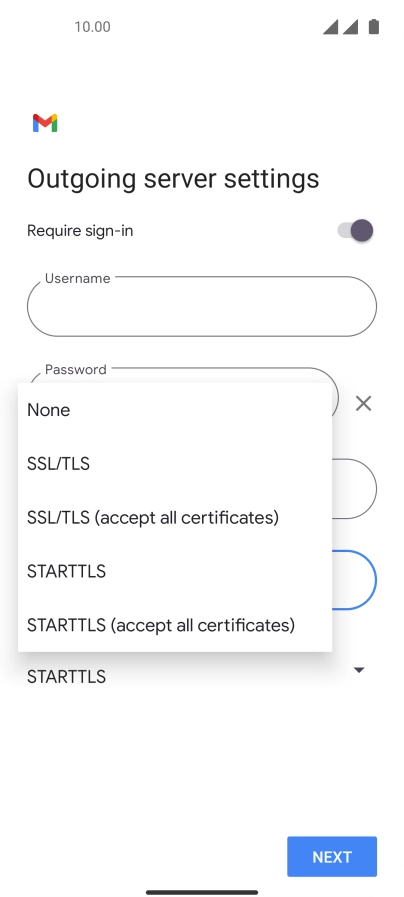This screenshot has height=897, width=404.
Task: Choose SSL/TLS security option
Action: coord(175,463)
